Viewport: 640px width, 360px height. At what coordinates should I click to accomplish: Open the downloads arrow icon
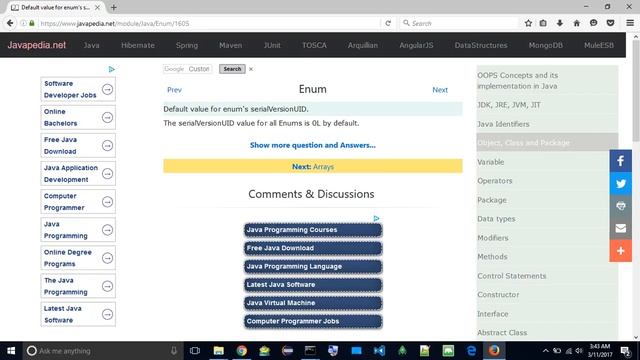click(560, 23)
